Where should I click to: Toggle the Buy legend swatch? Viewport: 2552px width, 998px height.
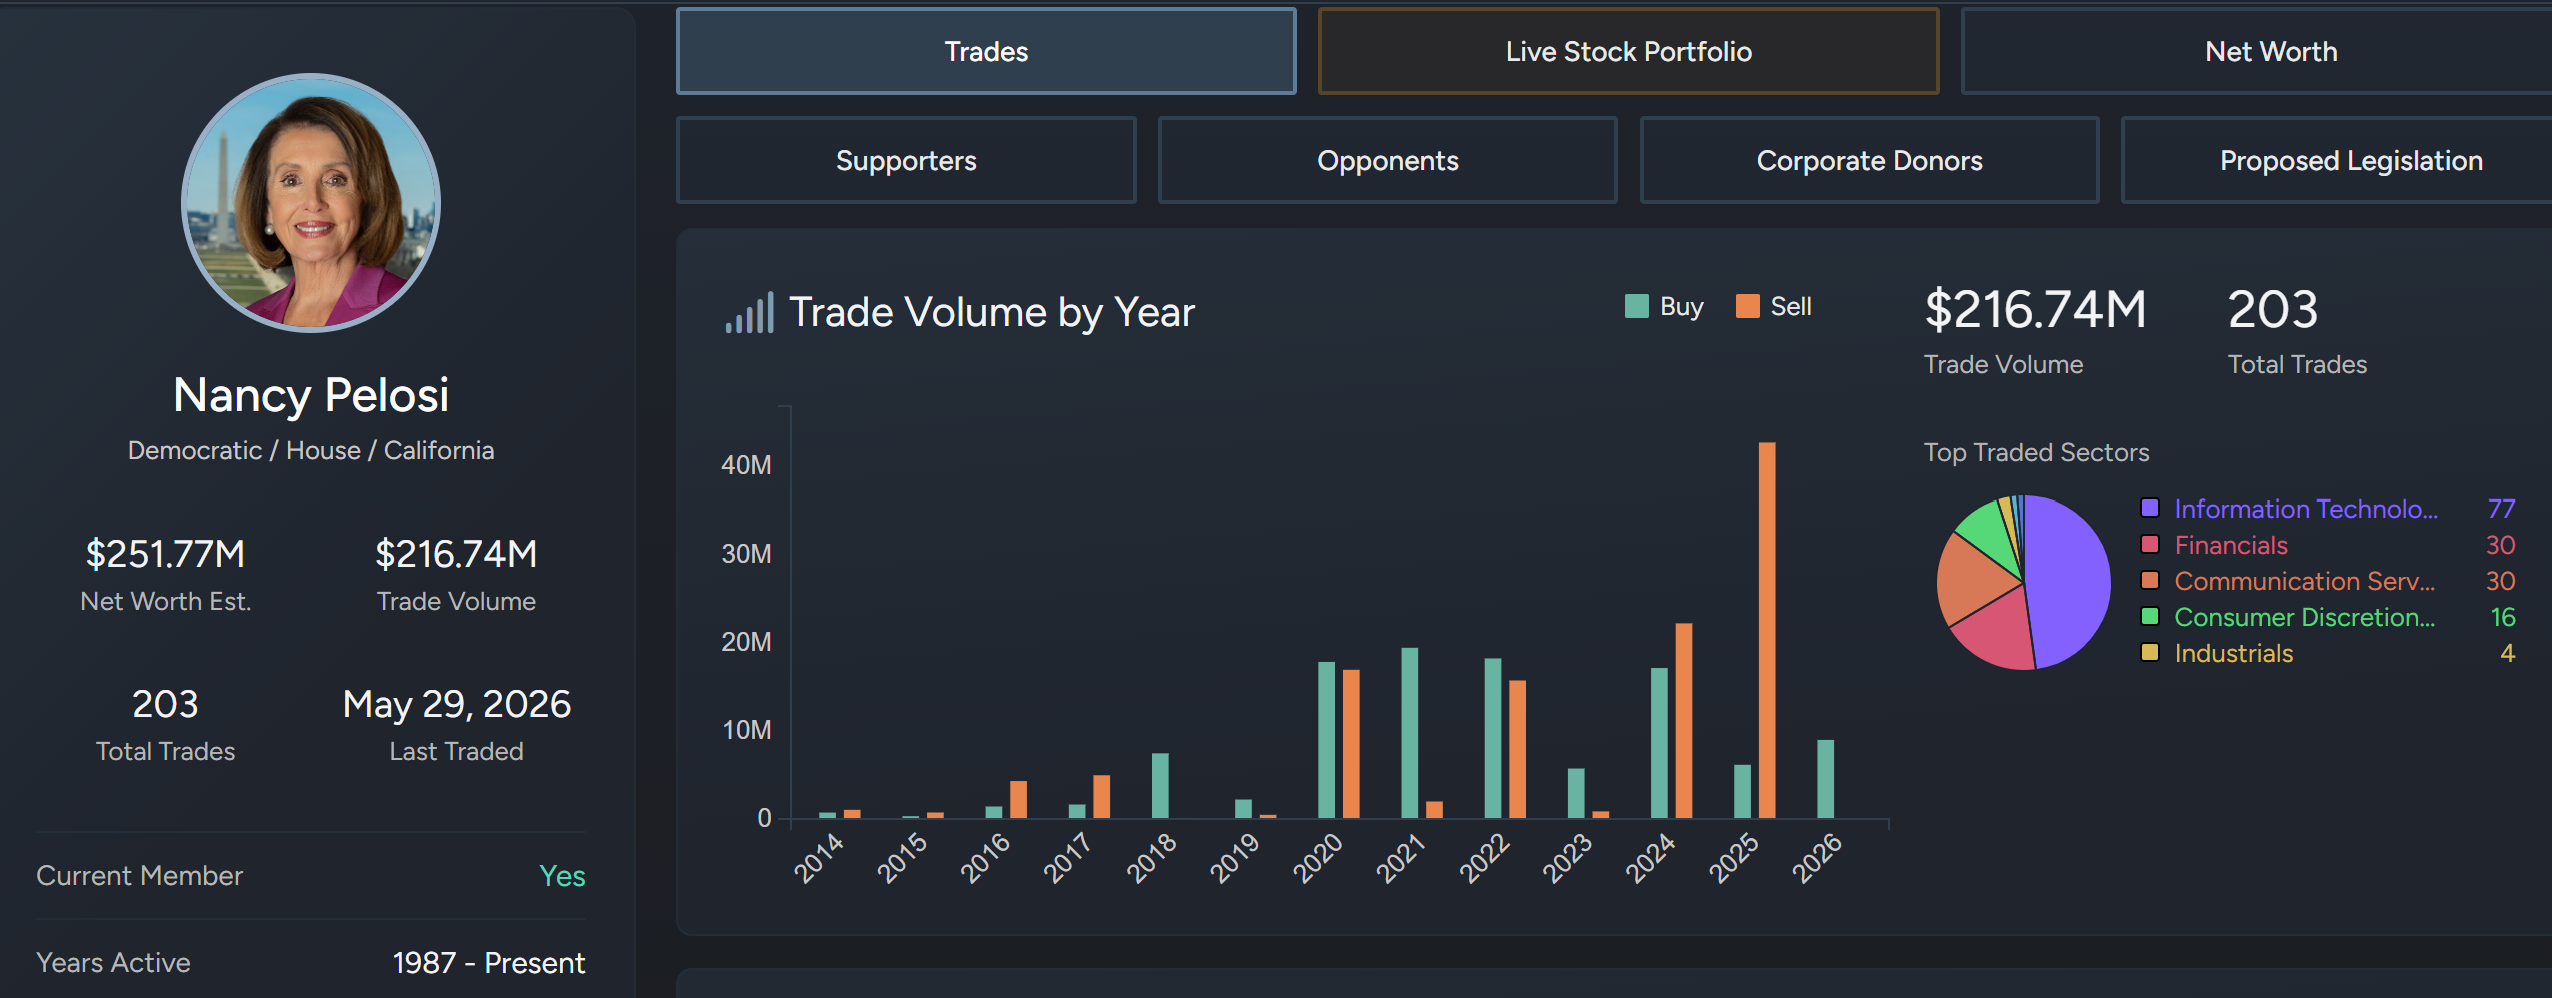(1637, 306)
